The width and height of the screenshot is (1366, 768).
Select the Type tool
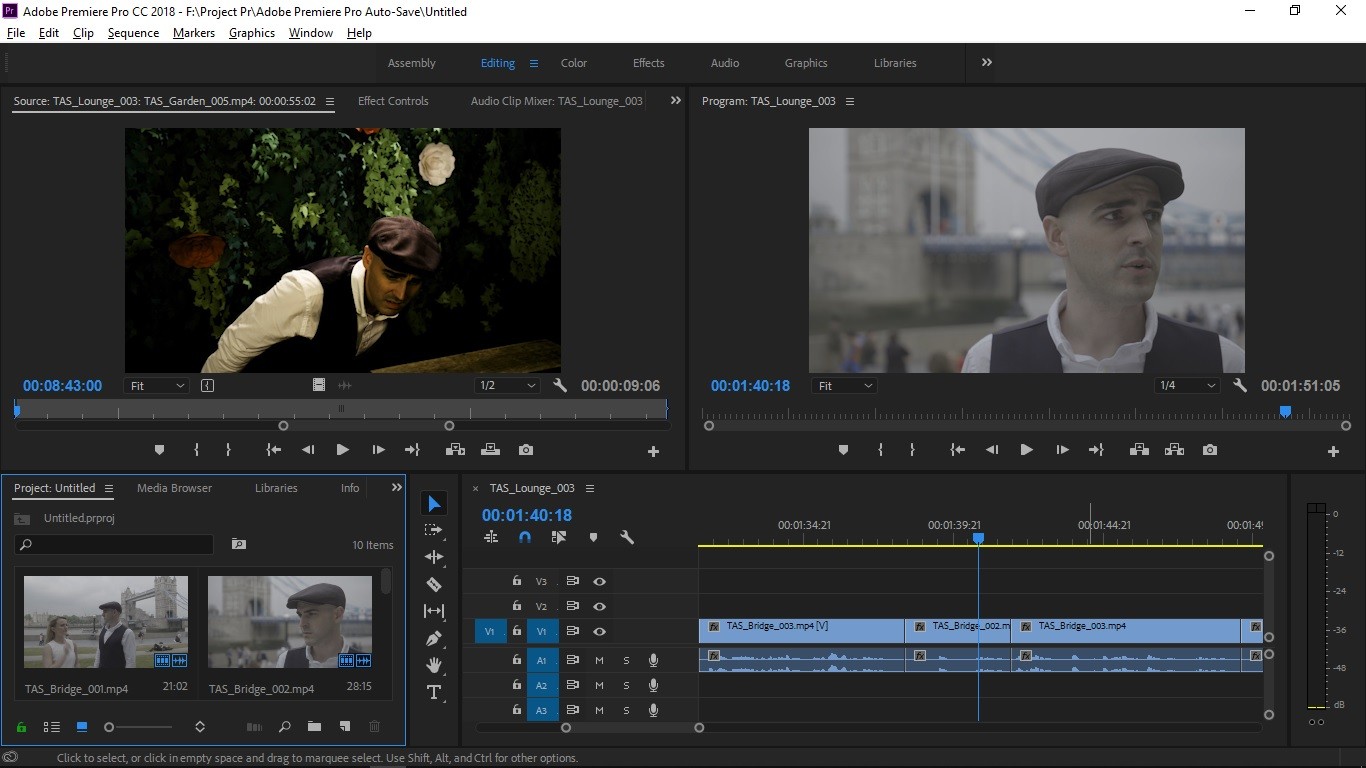tap(434, 692)
